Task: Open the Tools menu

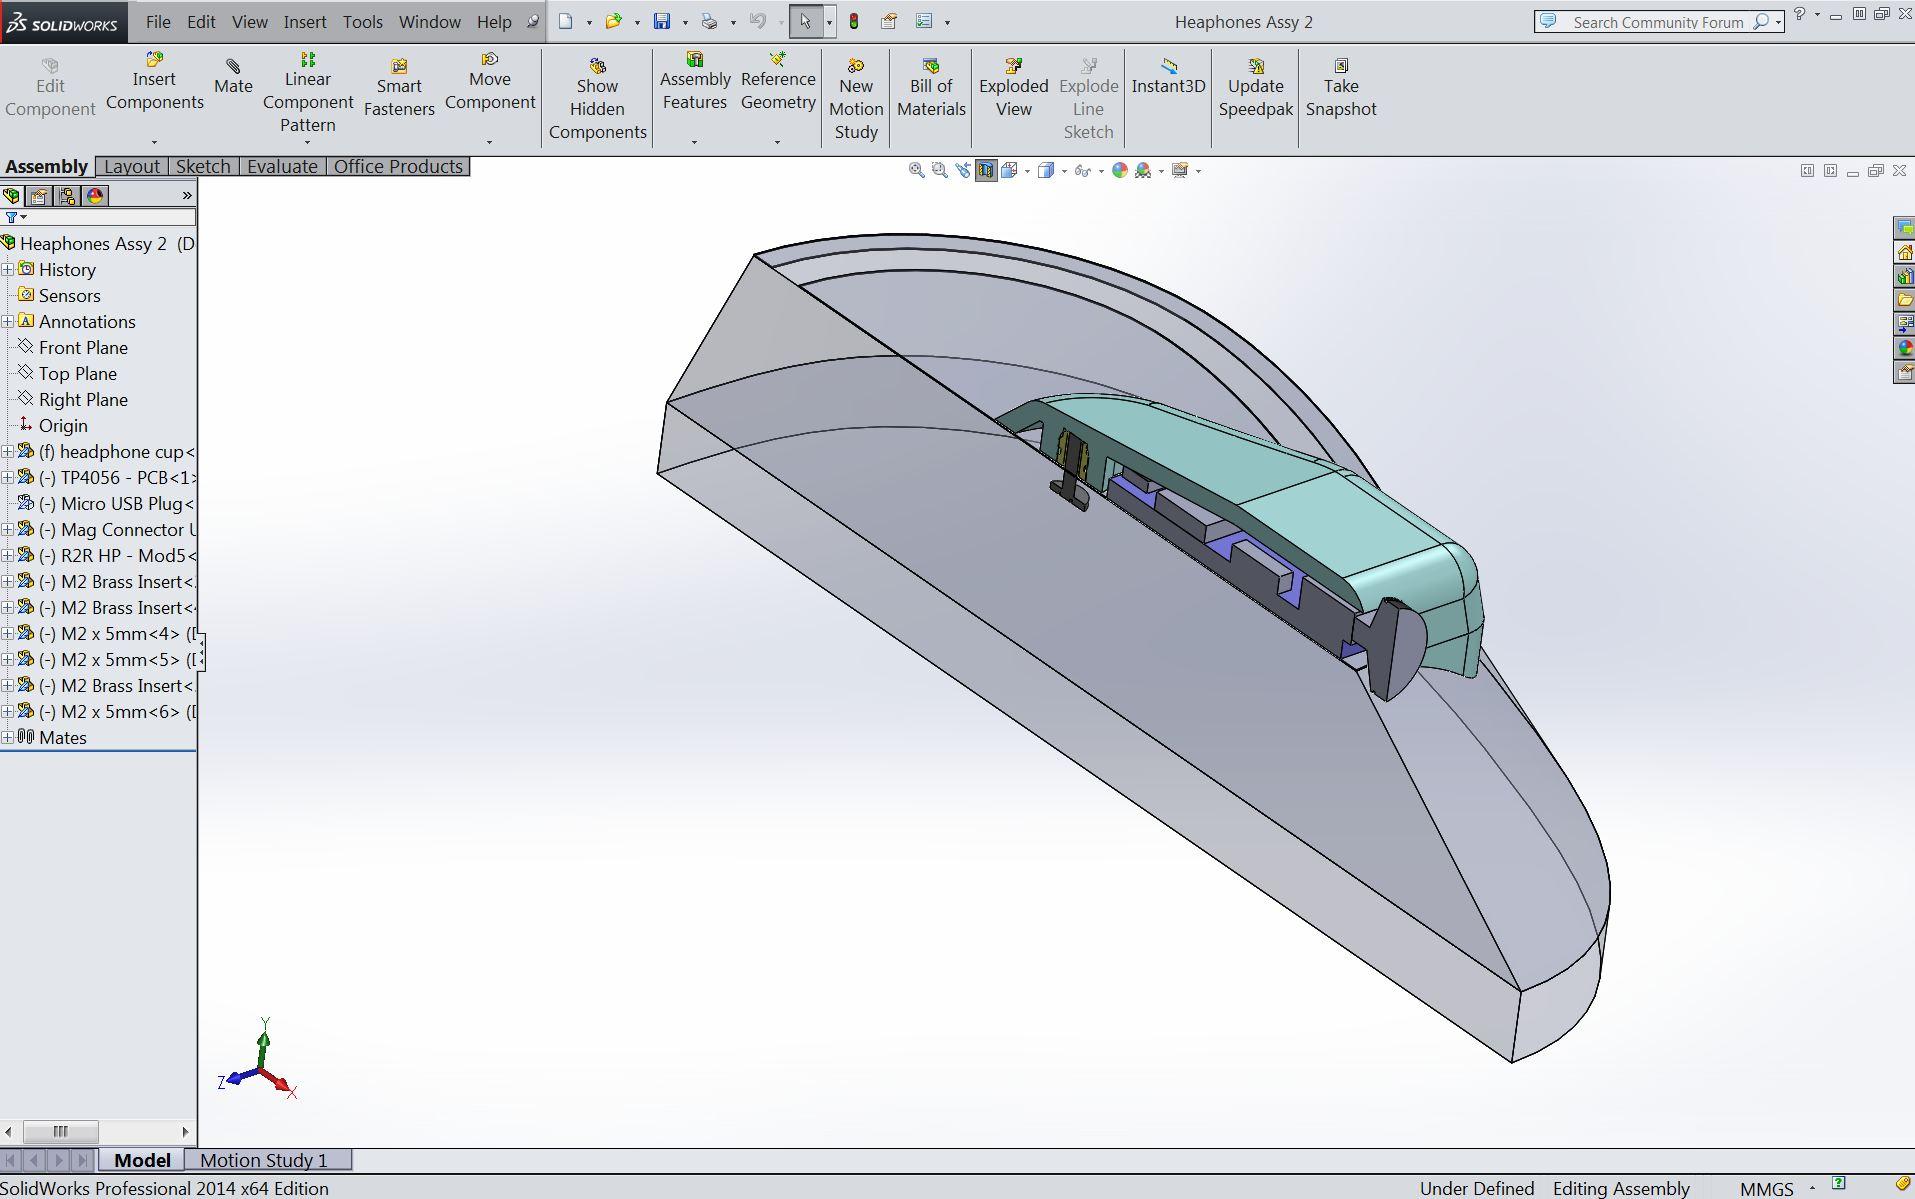Action: [362, 21]
